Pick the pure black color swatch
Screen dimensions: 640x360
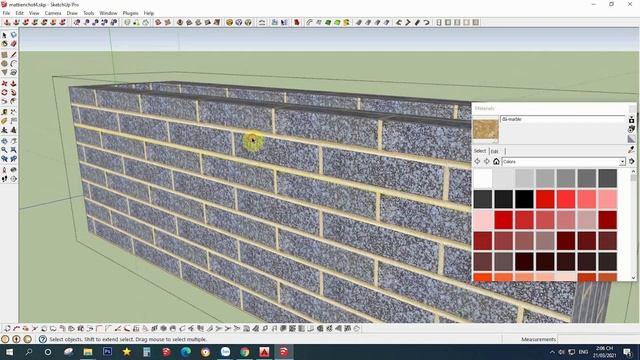tap(524, 199)
